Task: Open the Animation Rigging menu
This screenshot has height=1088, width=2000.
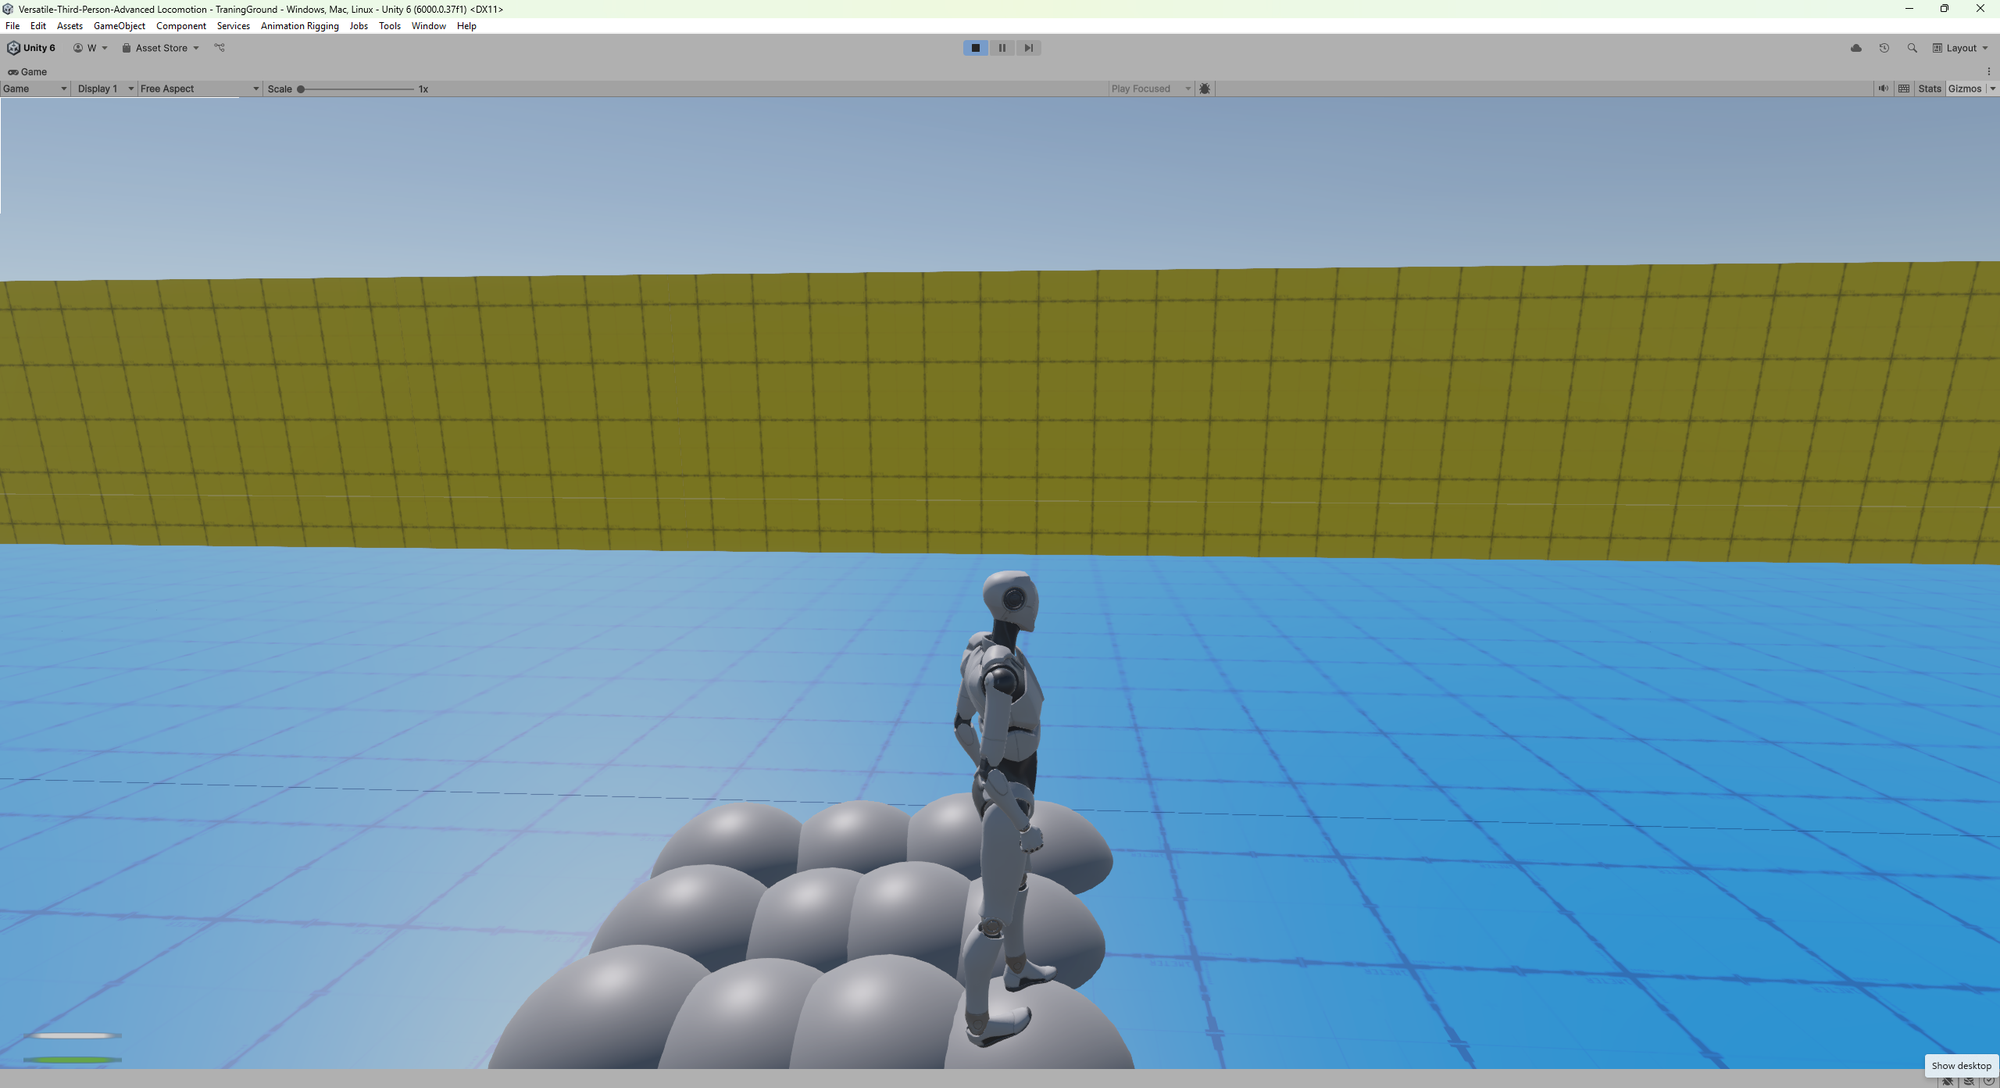Action: click(299, 26)
